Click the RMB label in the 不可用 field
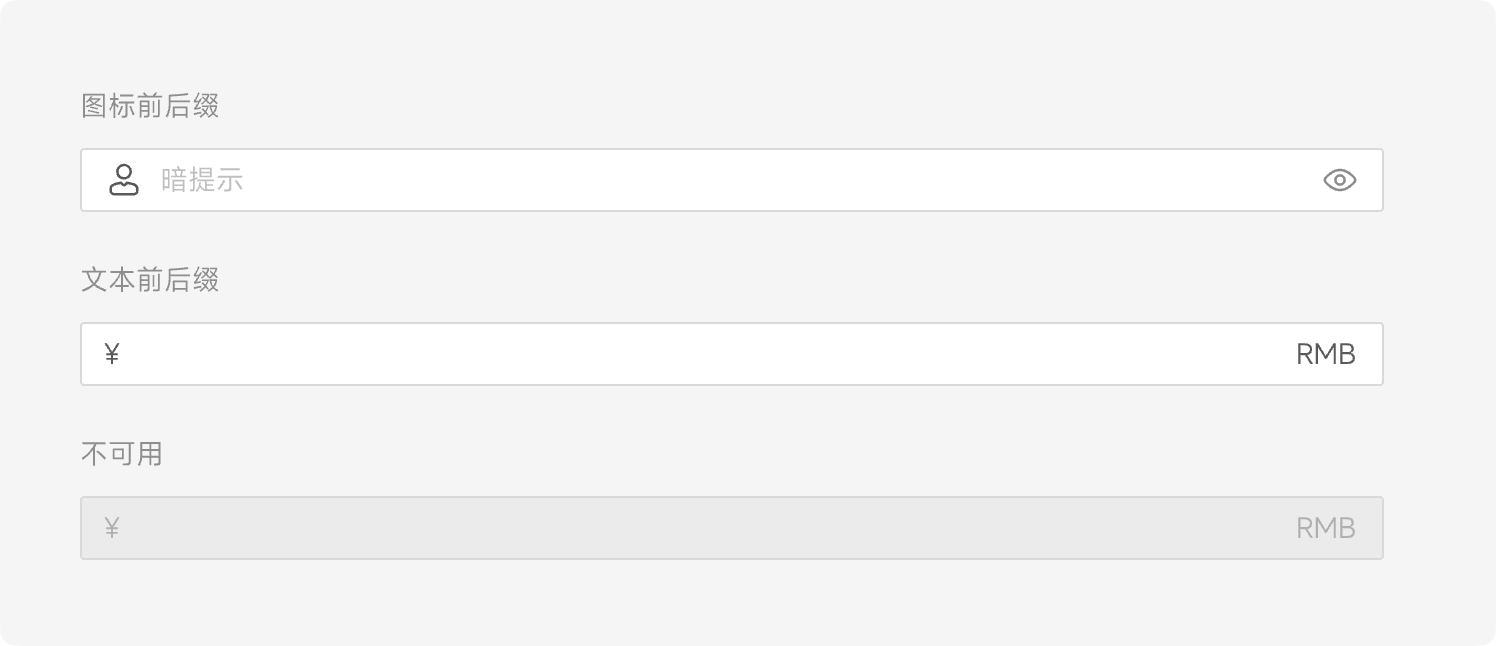 1325,528
